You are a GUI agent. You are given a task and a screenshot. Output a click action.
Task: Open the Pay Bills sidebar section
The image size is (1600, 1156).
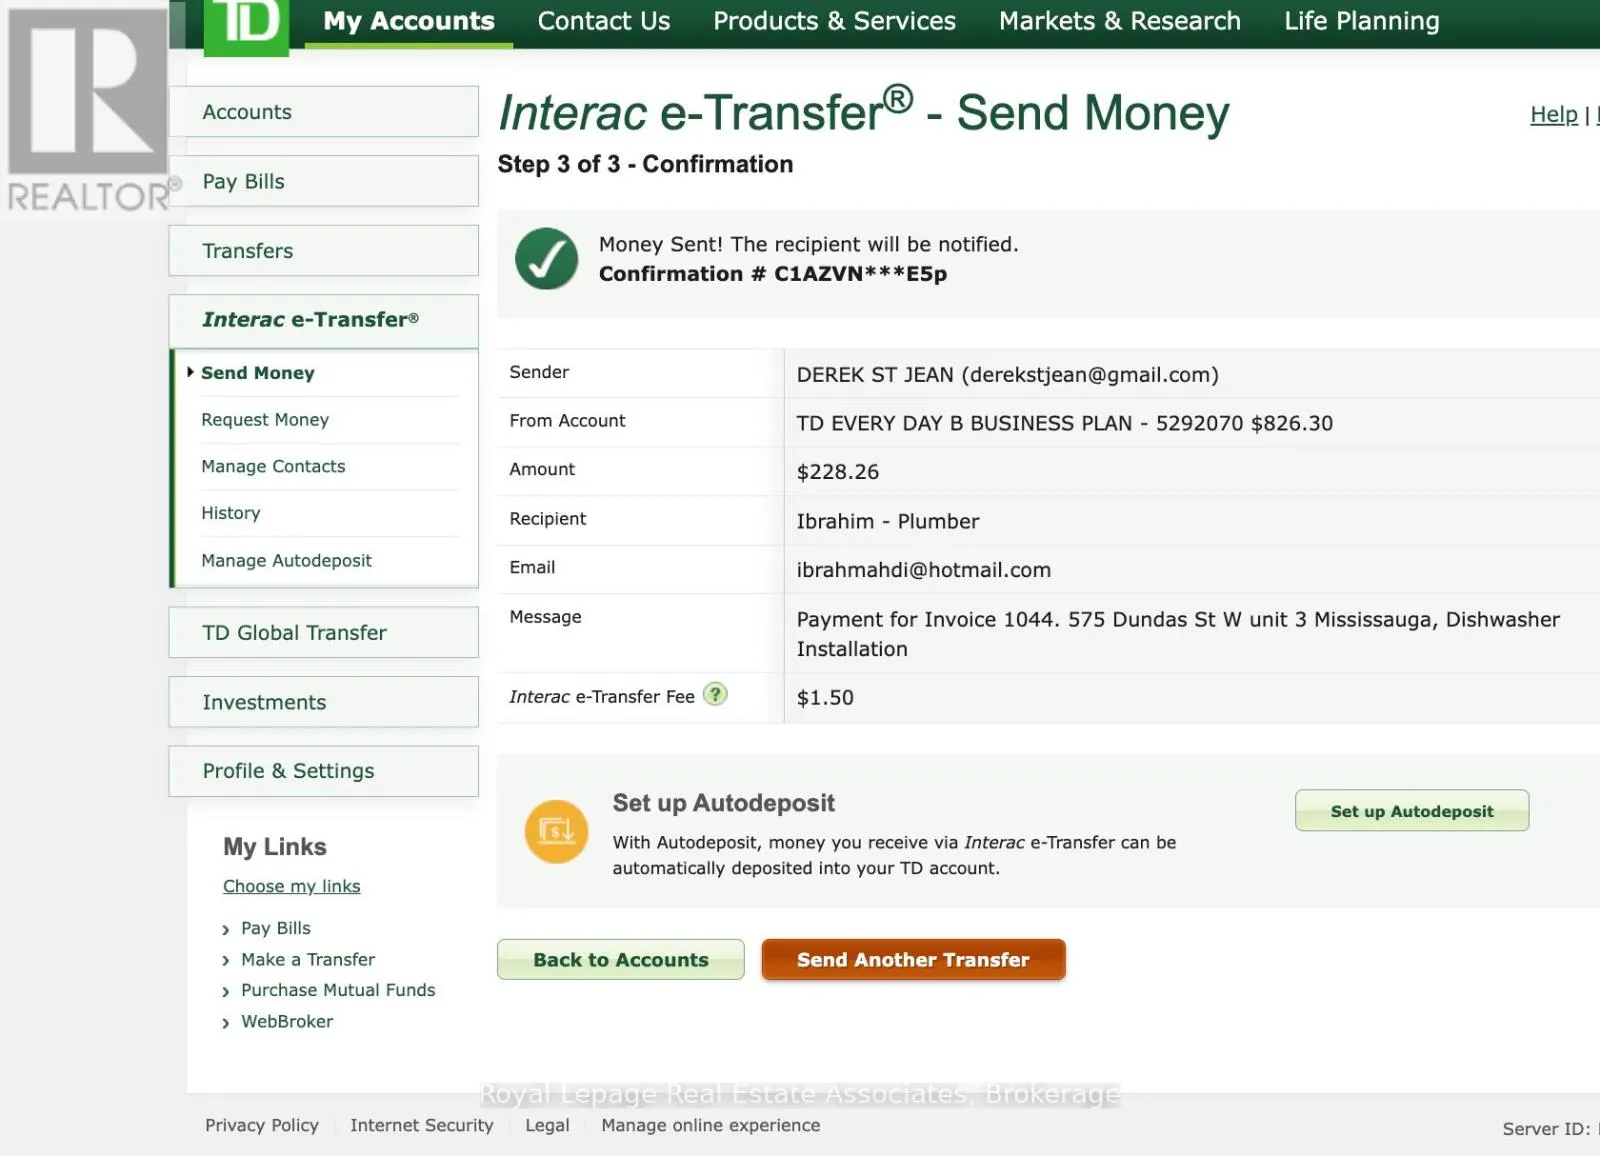coord(324,182)
